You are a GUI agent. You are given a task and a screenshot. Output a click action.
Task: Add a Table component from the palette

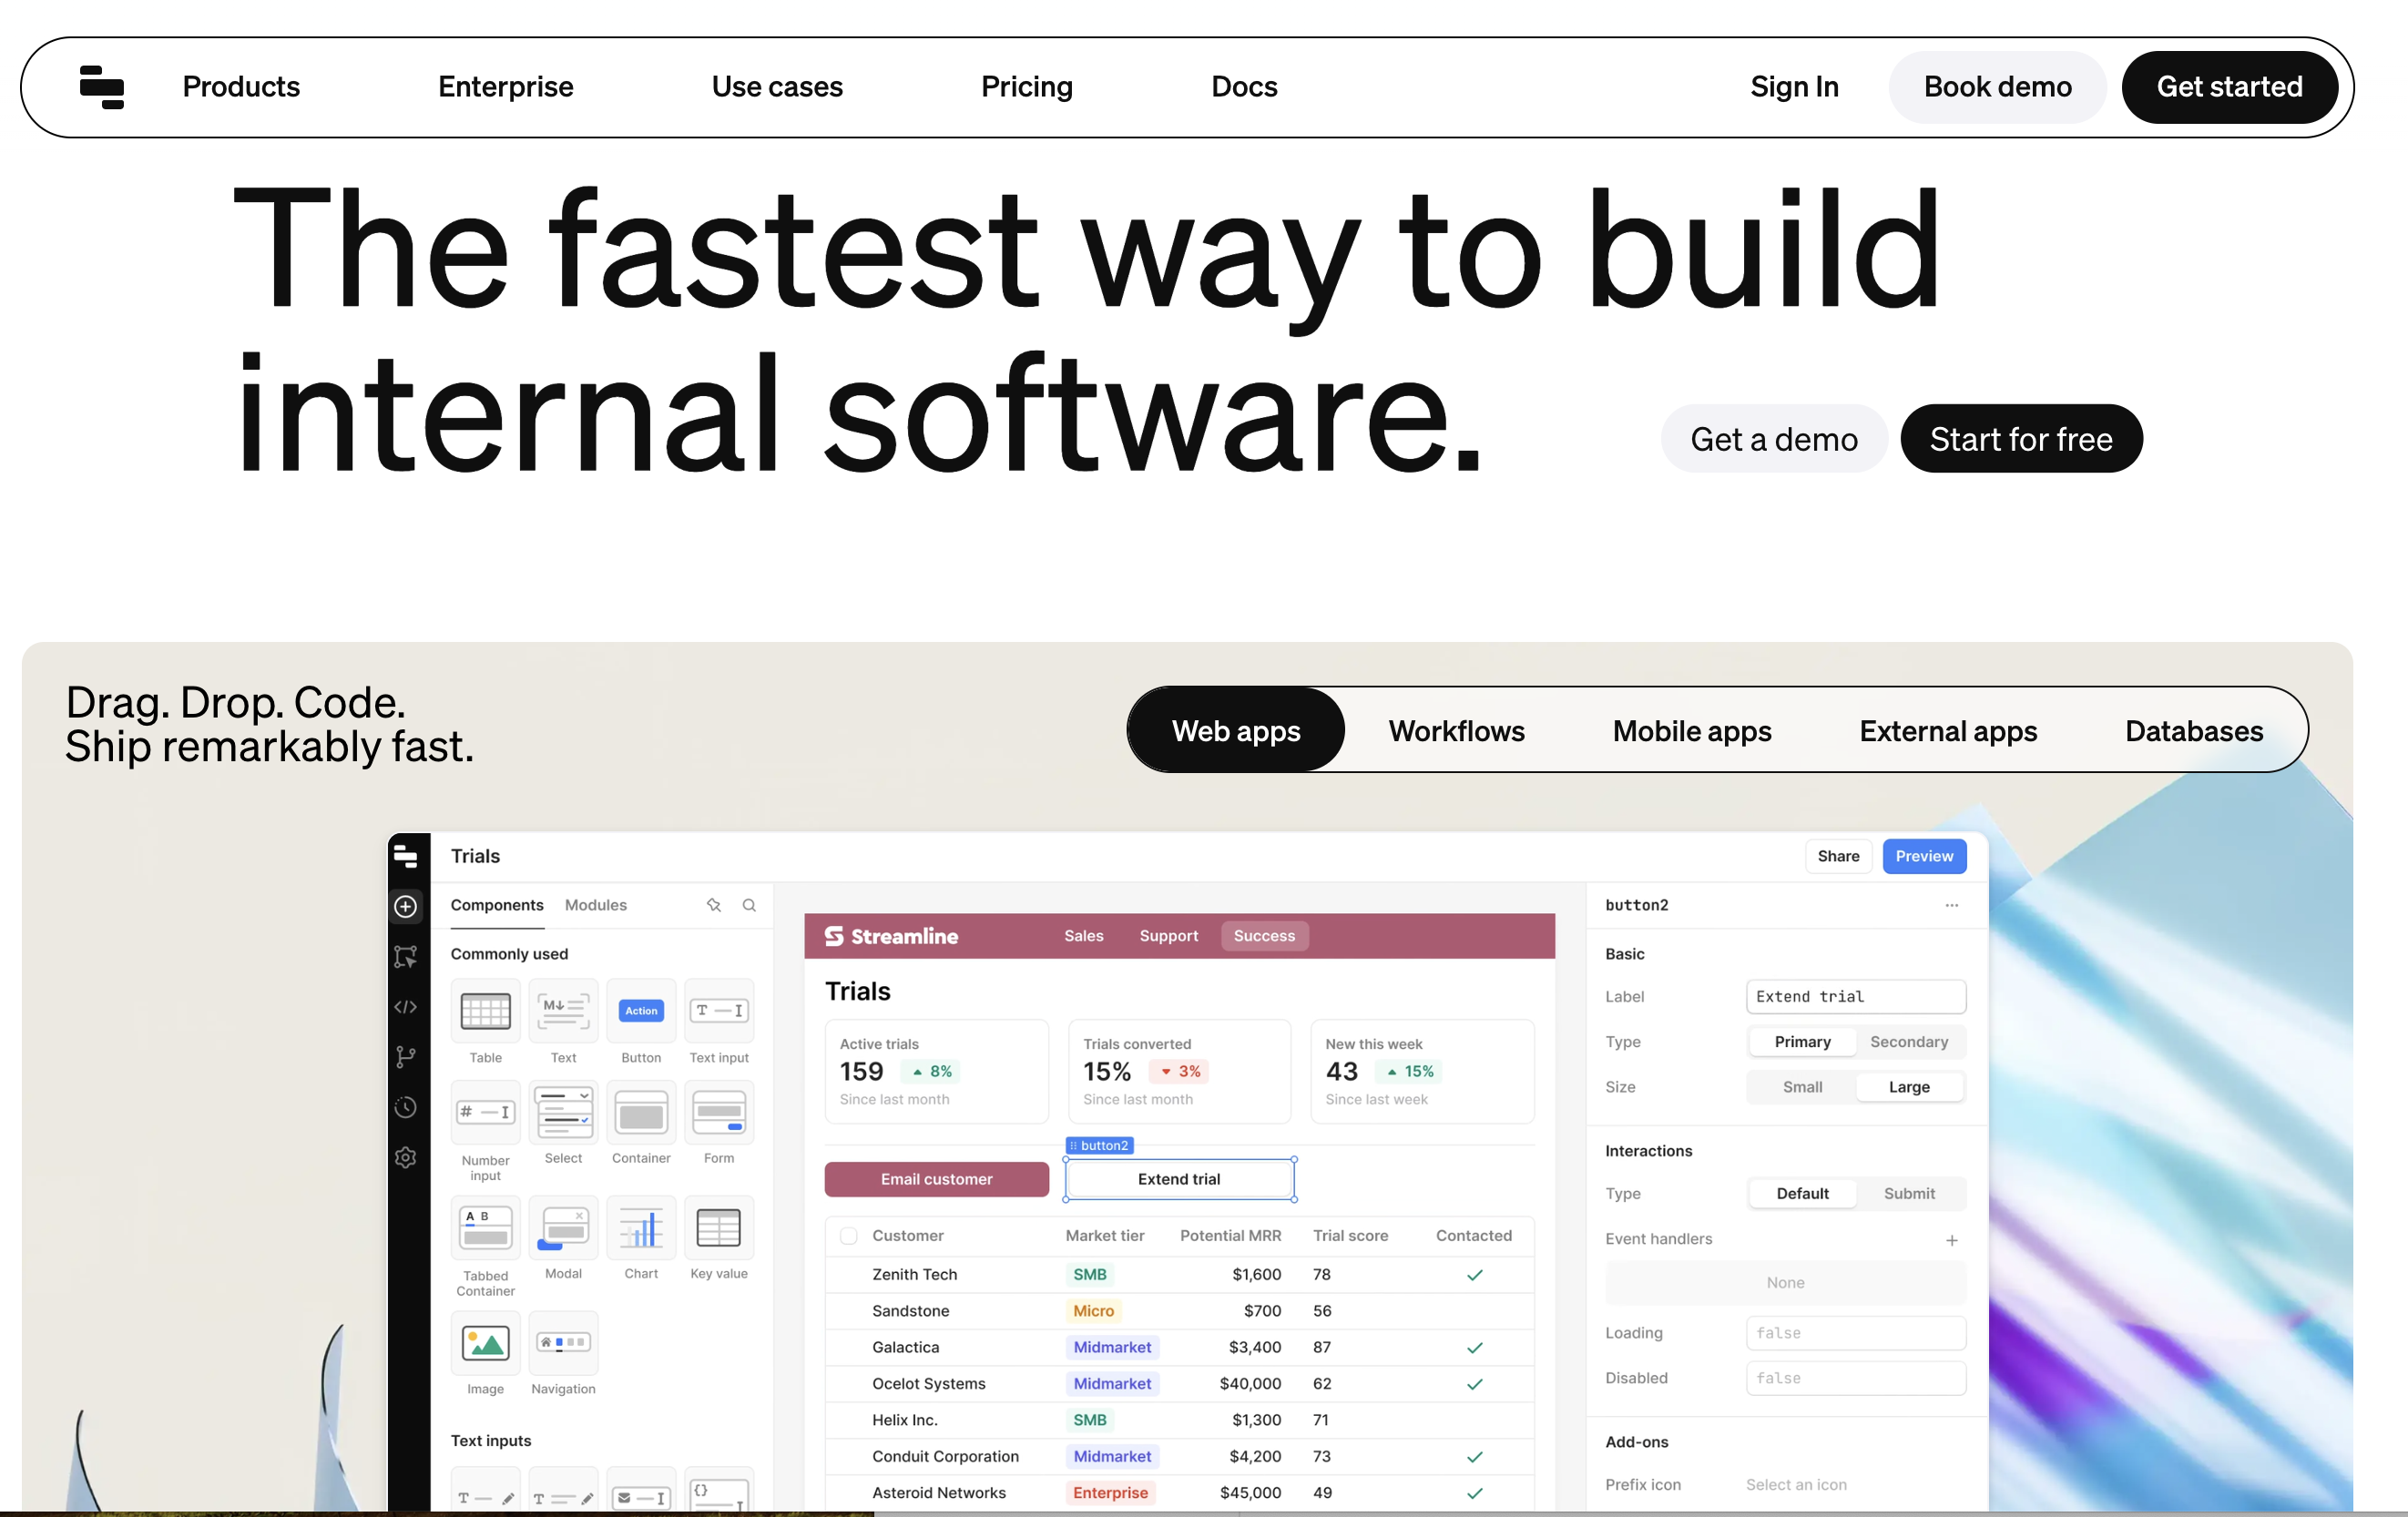point(485,1012)
